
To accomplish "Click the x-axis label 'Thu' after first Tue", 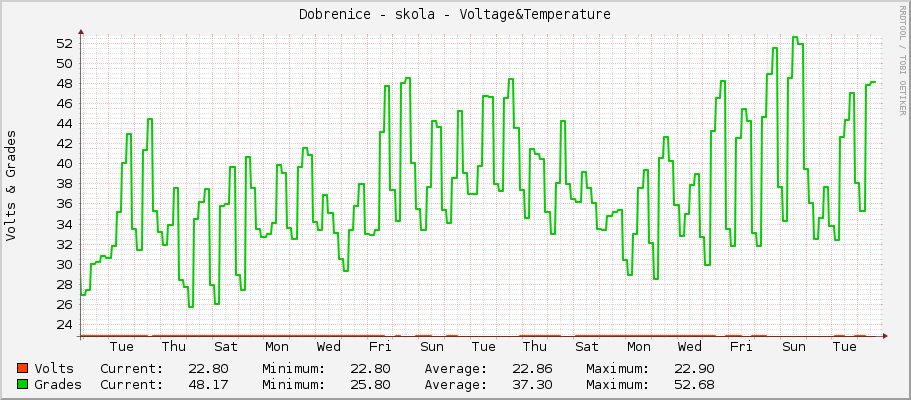I will (174, 347).
